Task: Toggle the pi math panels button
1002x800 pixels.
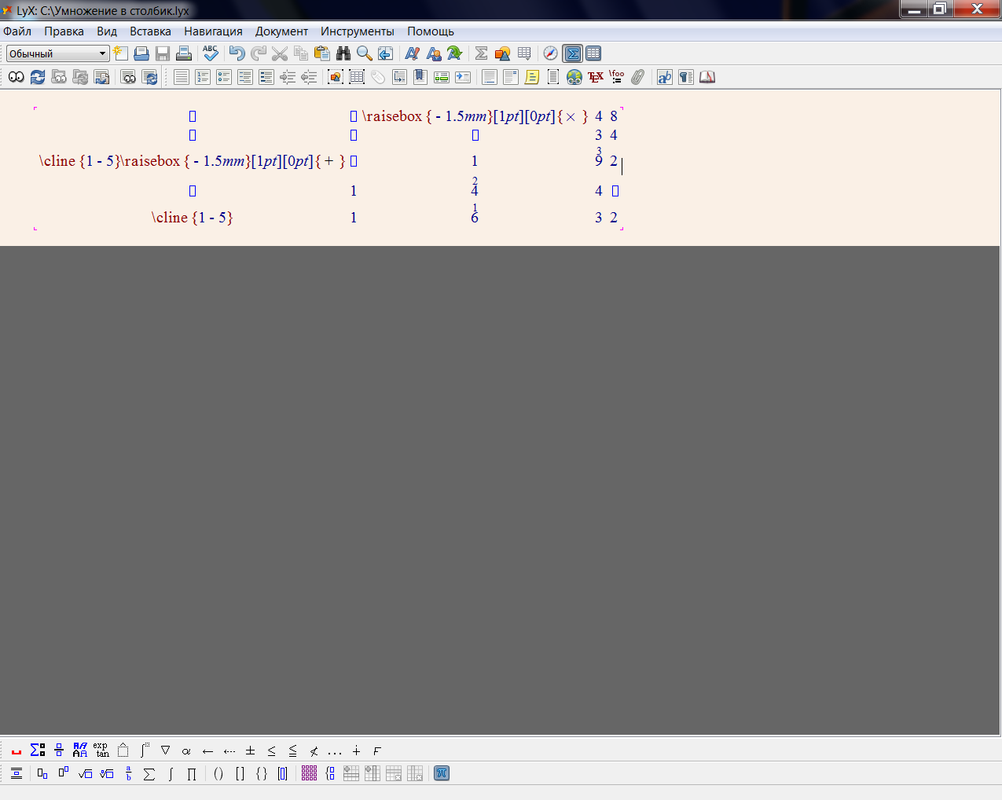Action: tap(442, 774)
